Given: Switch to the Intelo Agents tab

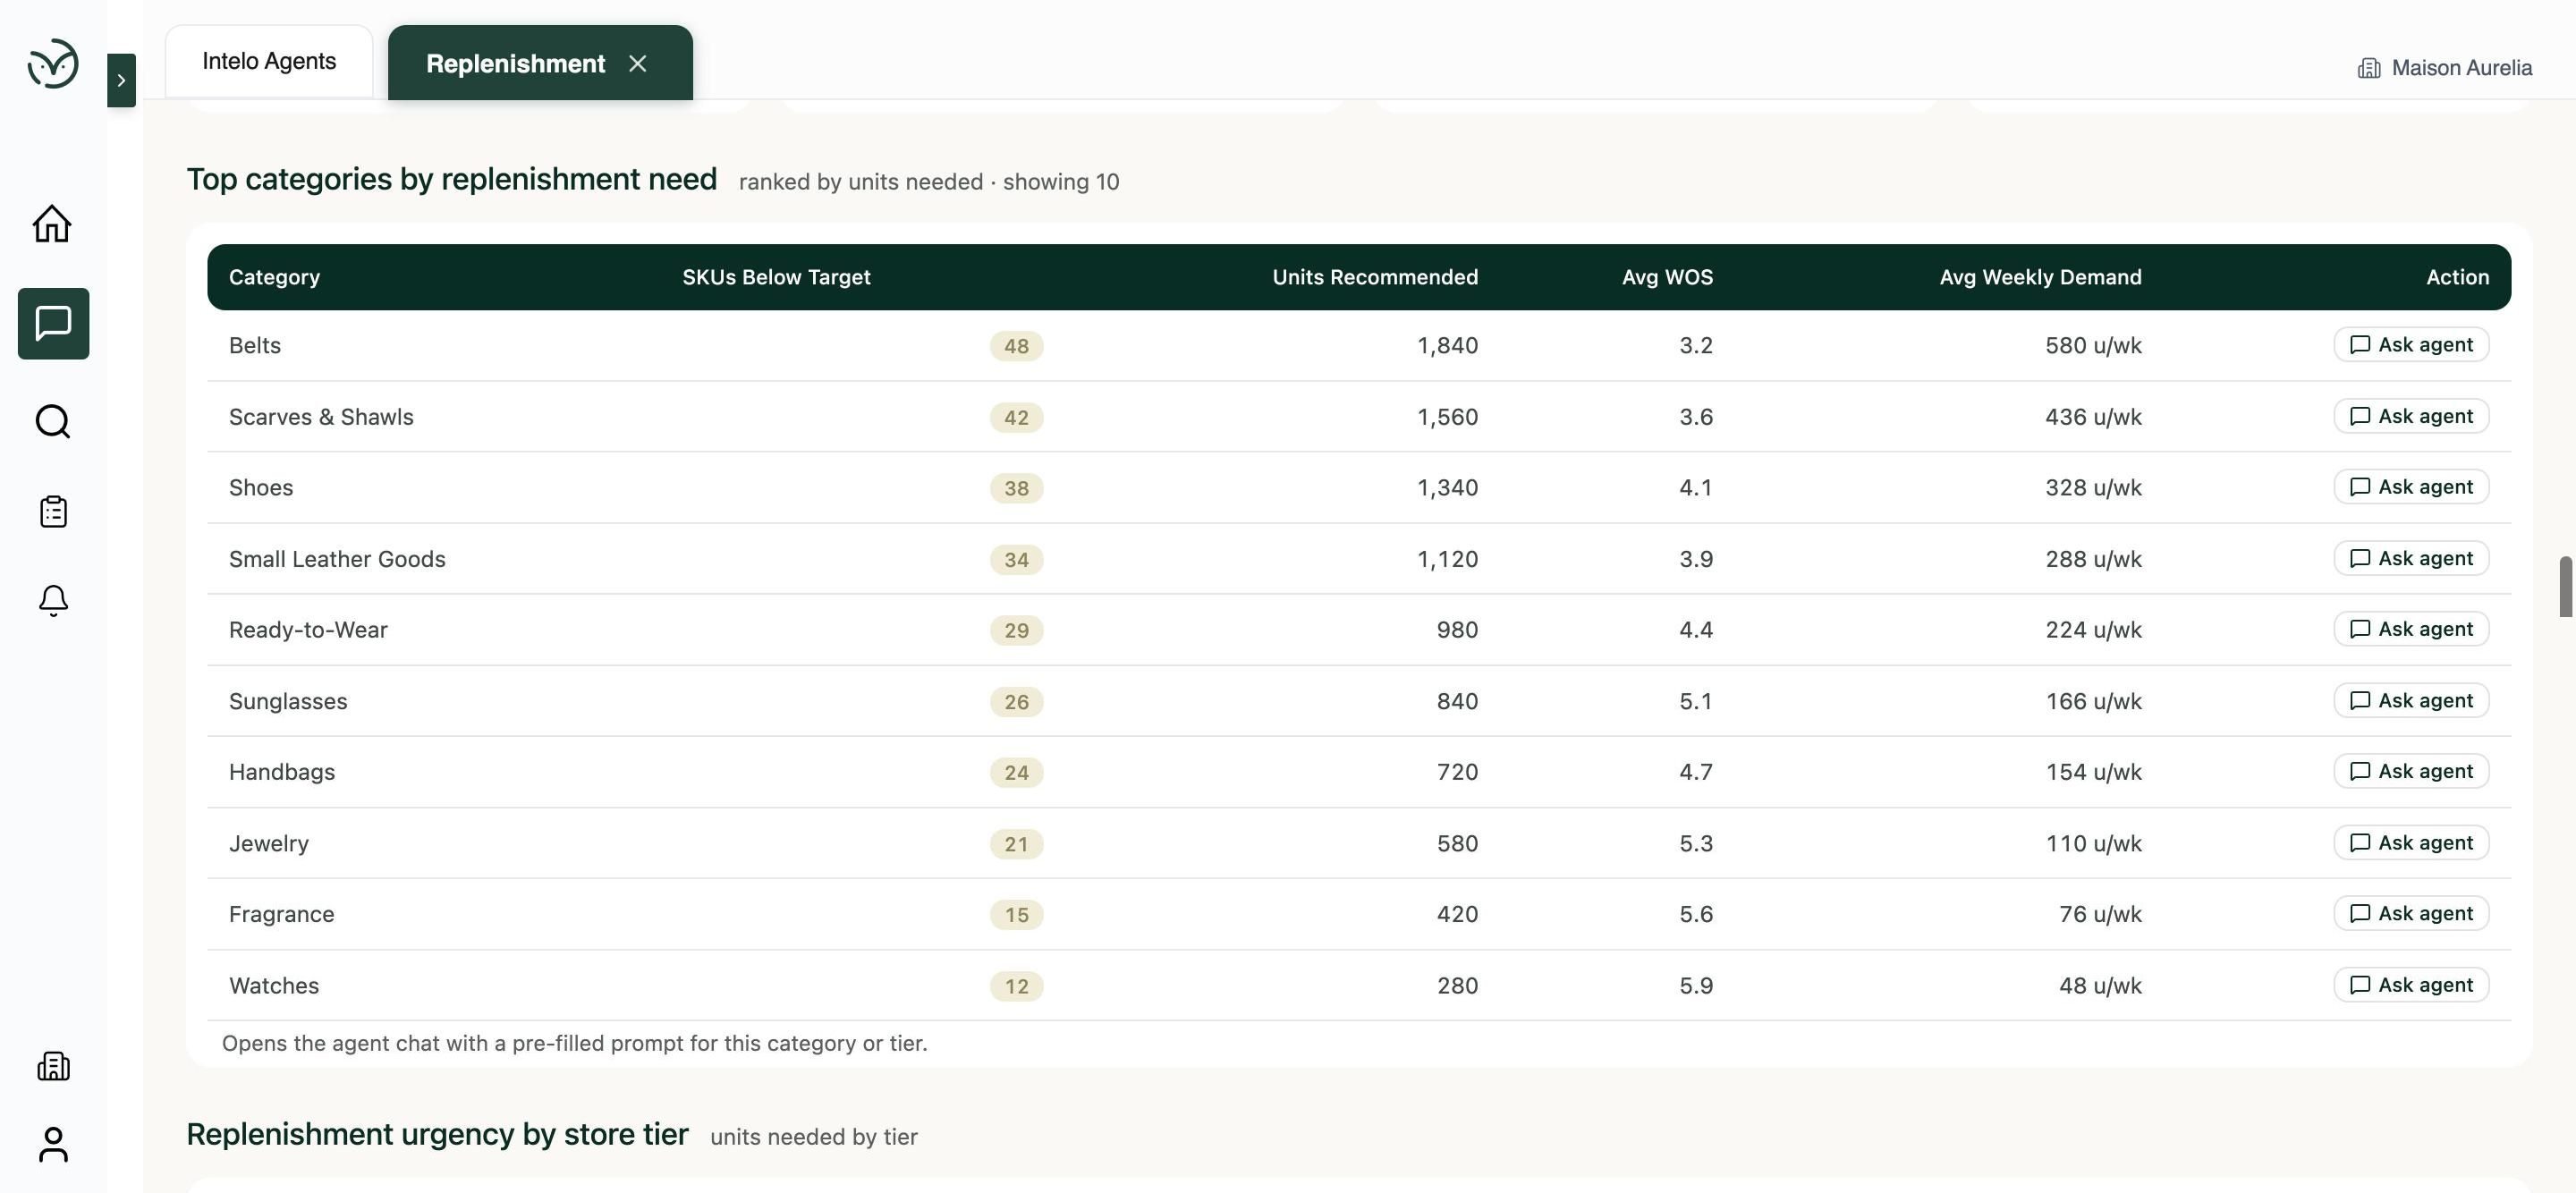Looking at the screenshot, I should pos(269,61).
